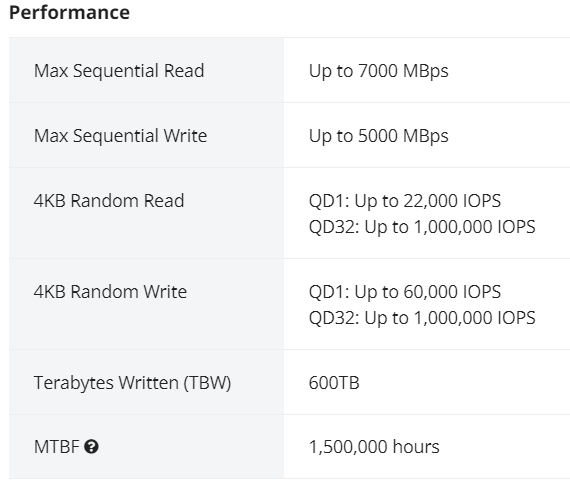
Task: Click the Up to 7000 MBps value
Action: [378, 71]
